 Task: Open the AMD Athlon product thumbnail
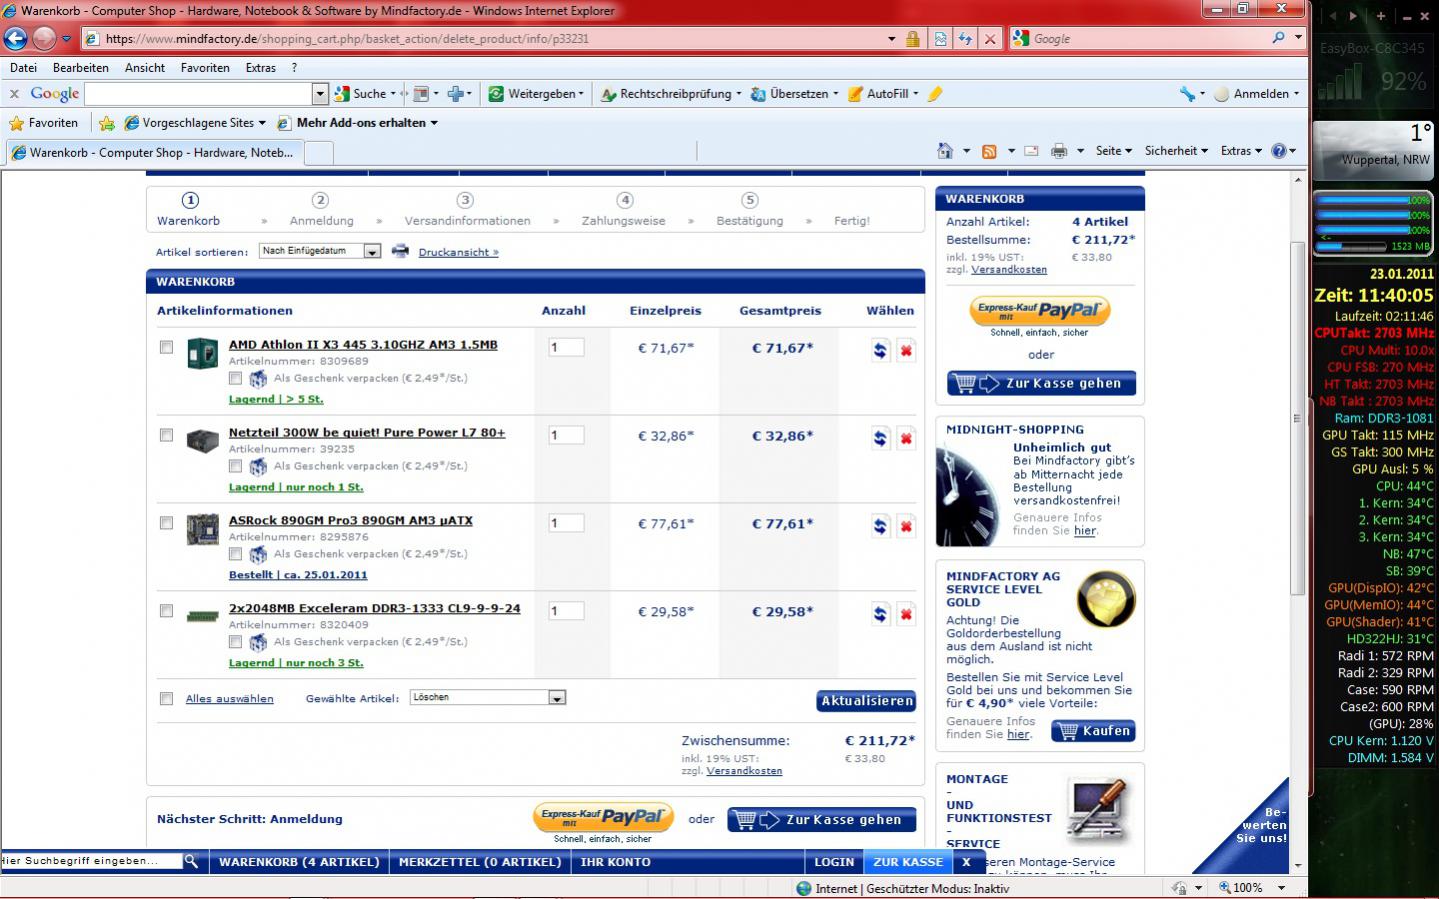pyautogui.click(x=203, y=353)
